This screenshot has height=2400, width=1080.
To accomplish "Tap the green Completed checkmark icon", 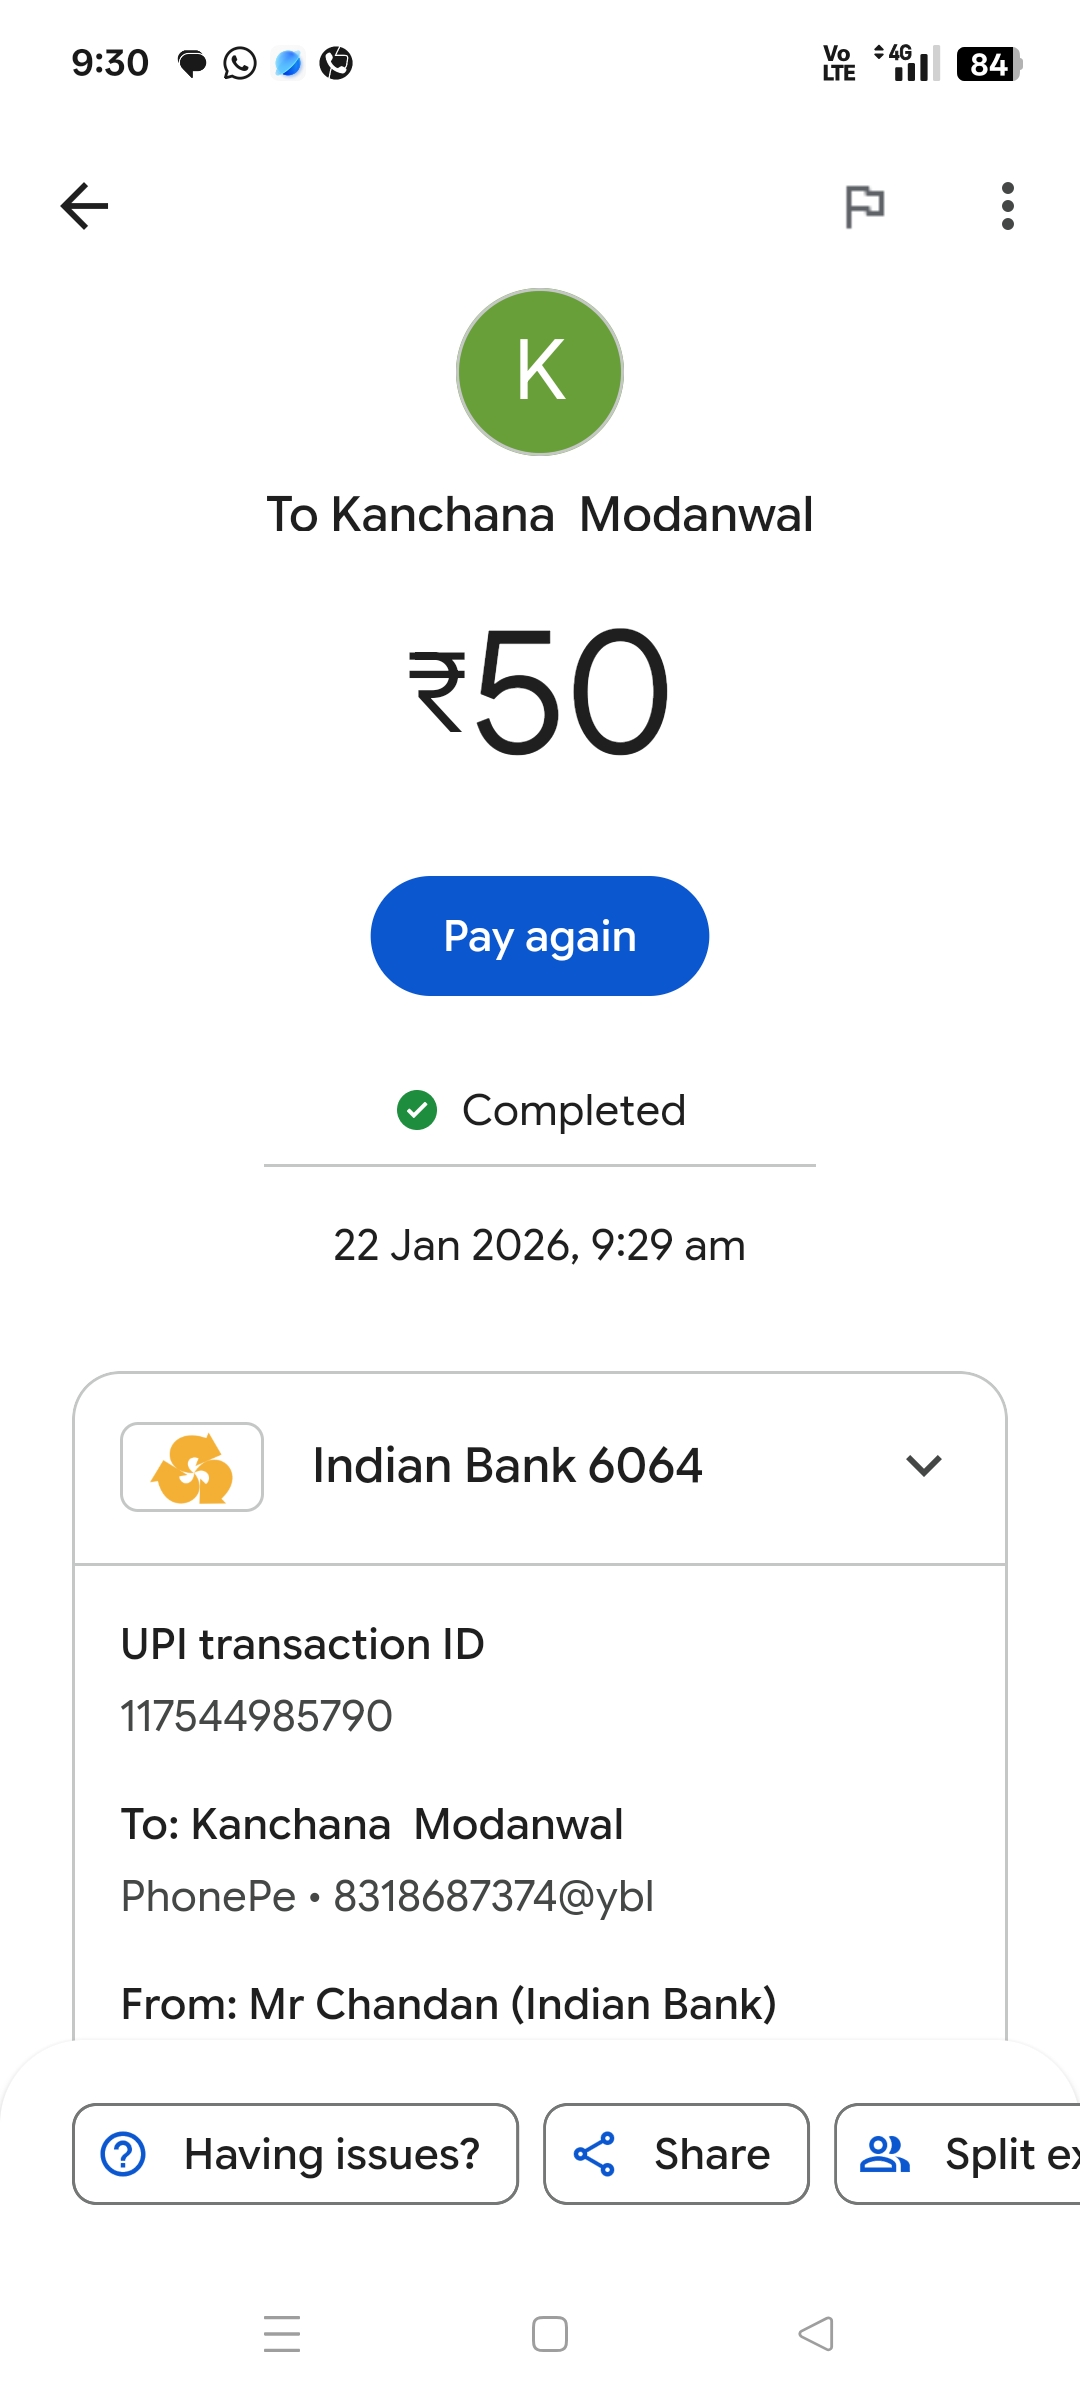I will (417, 1110).
